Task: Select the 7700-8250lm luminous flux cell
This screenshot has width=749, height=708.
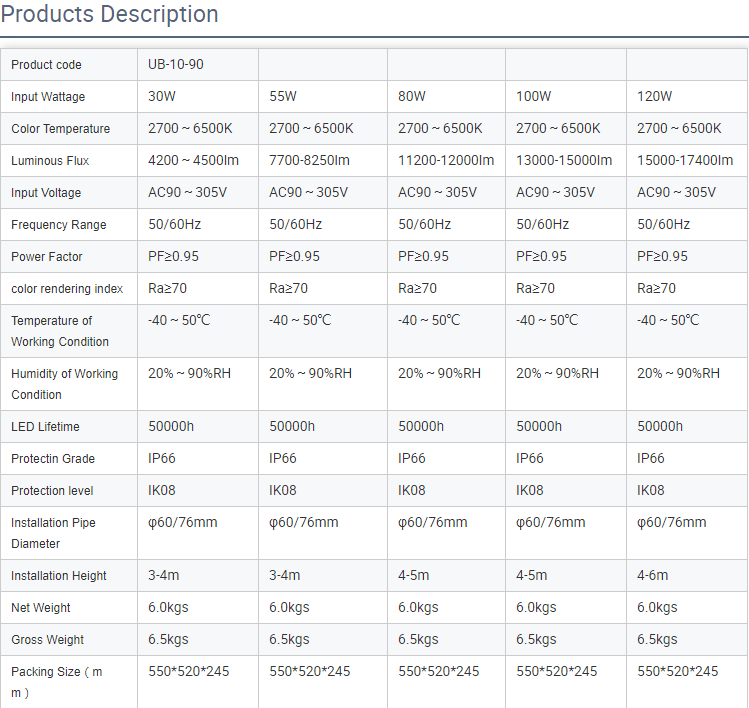Action: click(309, 161)
